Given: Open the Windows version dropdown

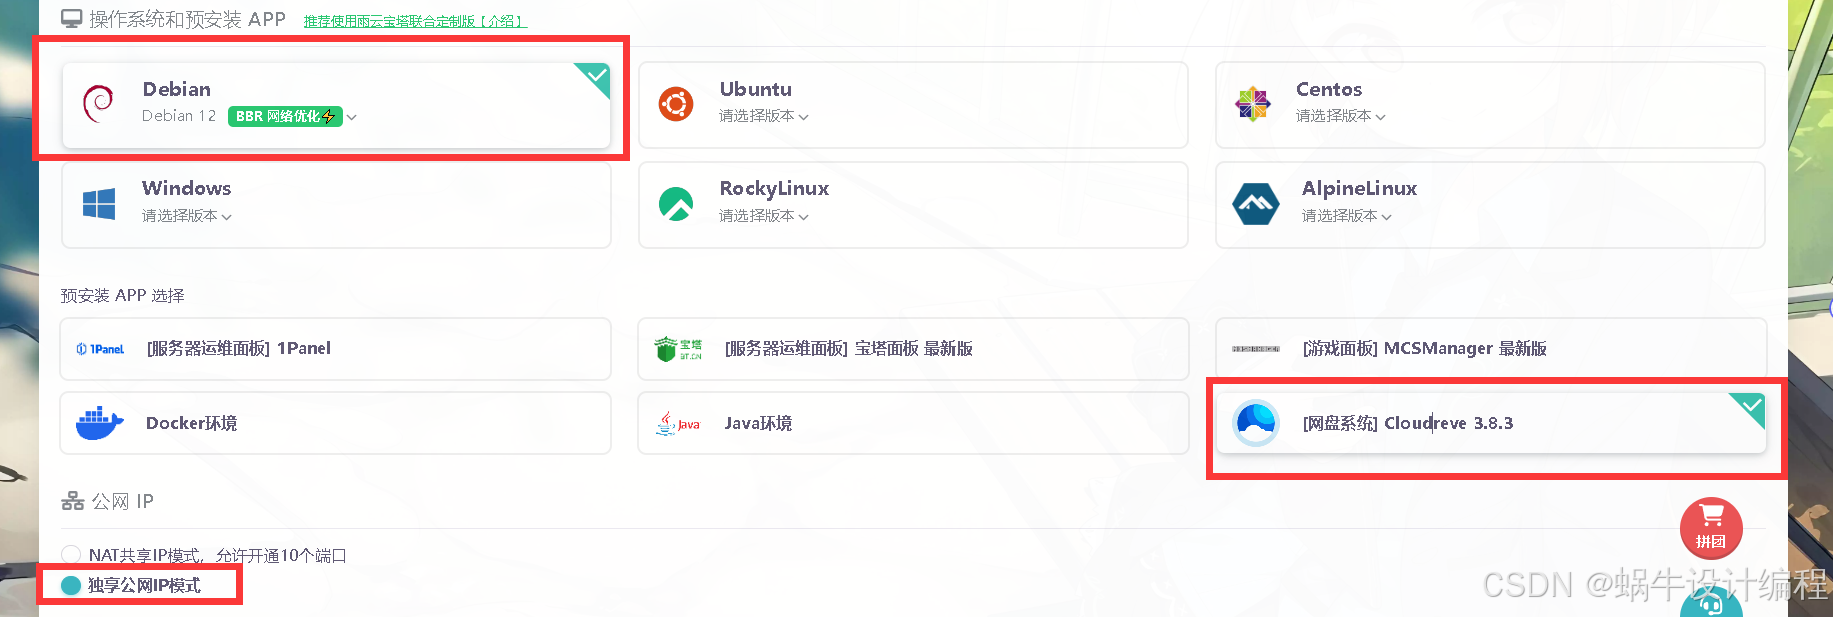Looking at the screenshot, I should (187, 216).
